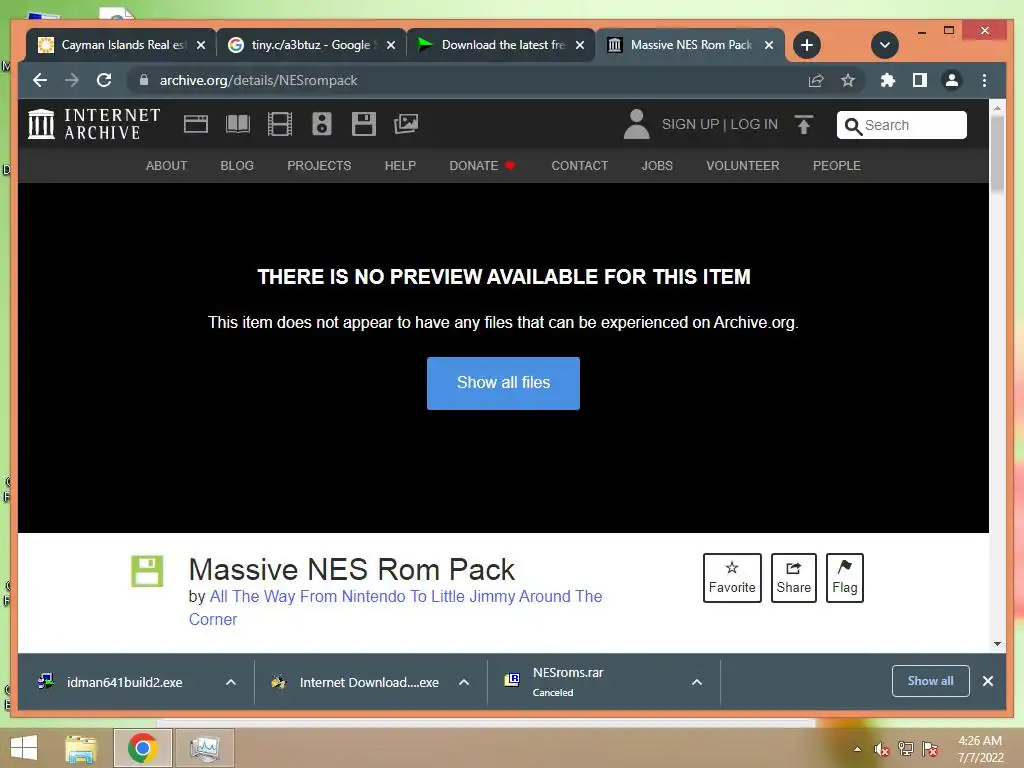Screen dimensions: 1024x768
Task: Click the Share this page icon in address bar
Action: [816, 80]
